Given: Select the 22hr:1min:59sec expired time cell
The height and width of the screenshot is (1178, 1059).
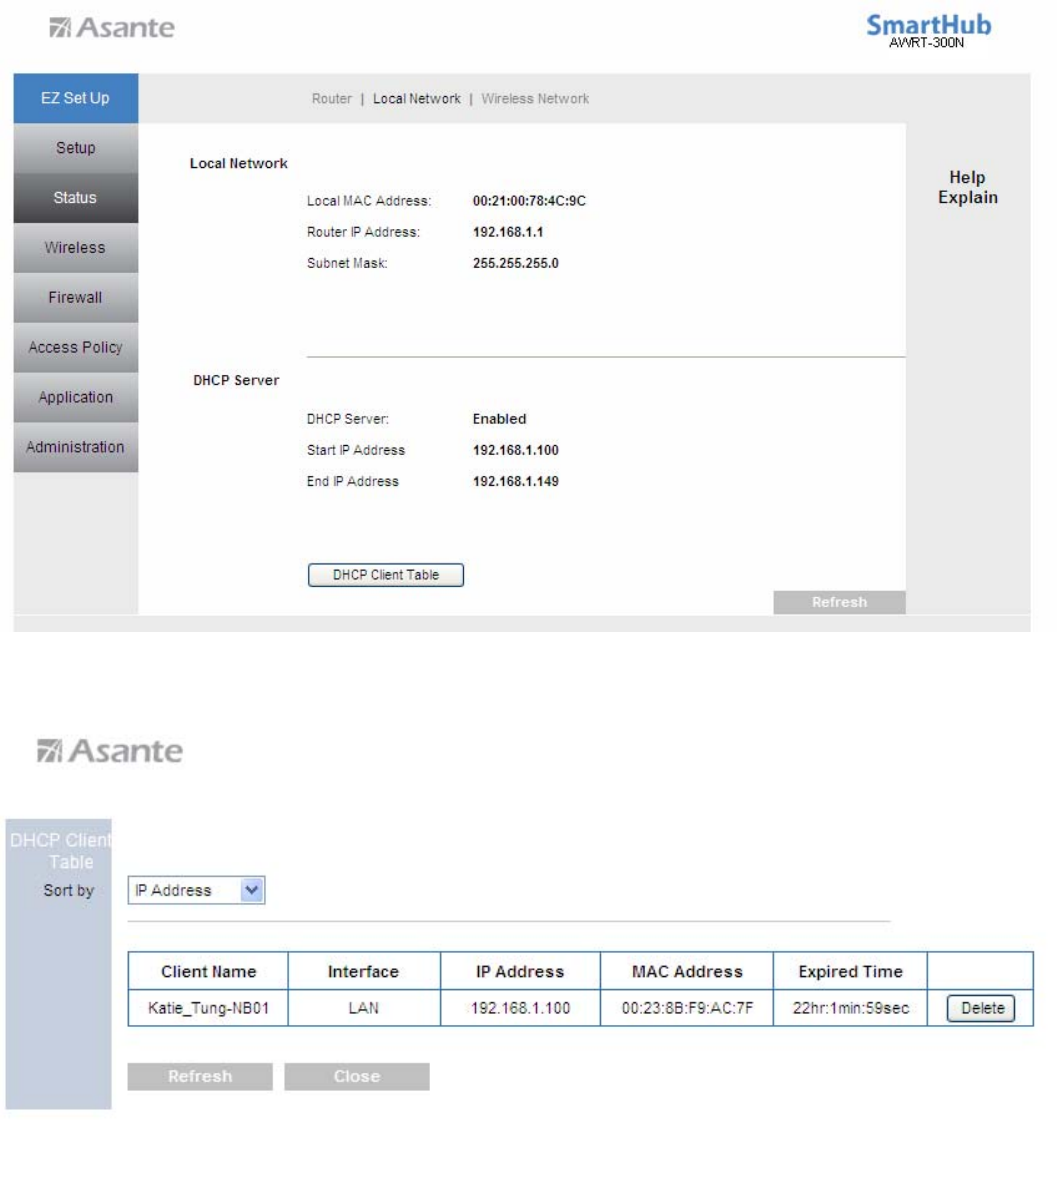Looking at the screenshot, I should tap(850, 1008).
